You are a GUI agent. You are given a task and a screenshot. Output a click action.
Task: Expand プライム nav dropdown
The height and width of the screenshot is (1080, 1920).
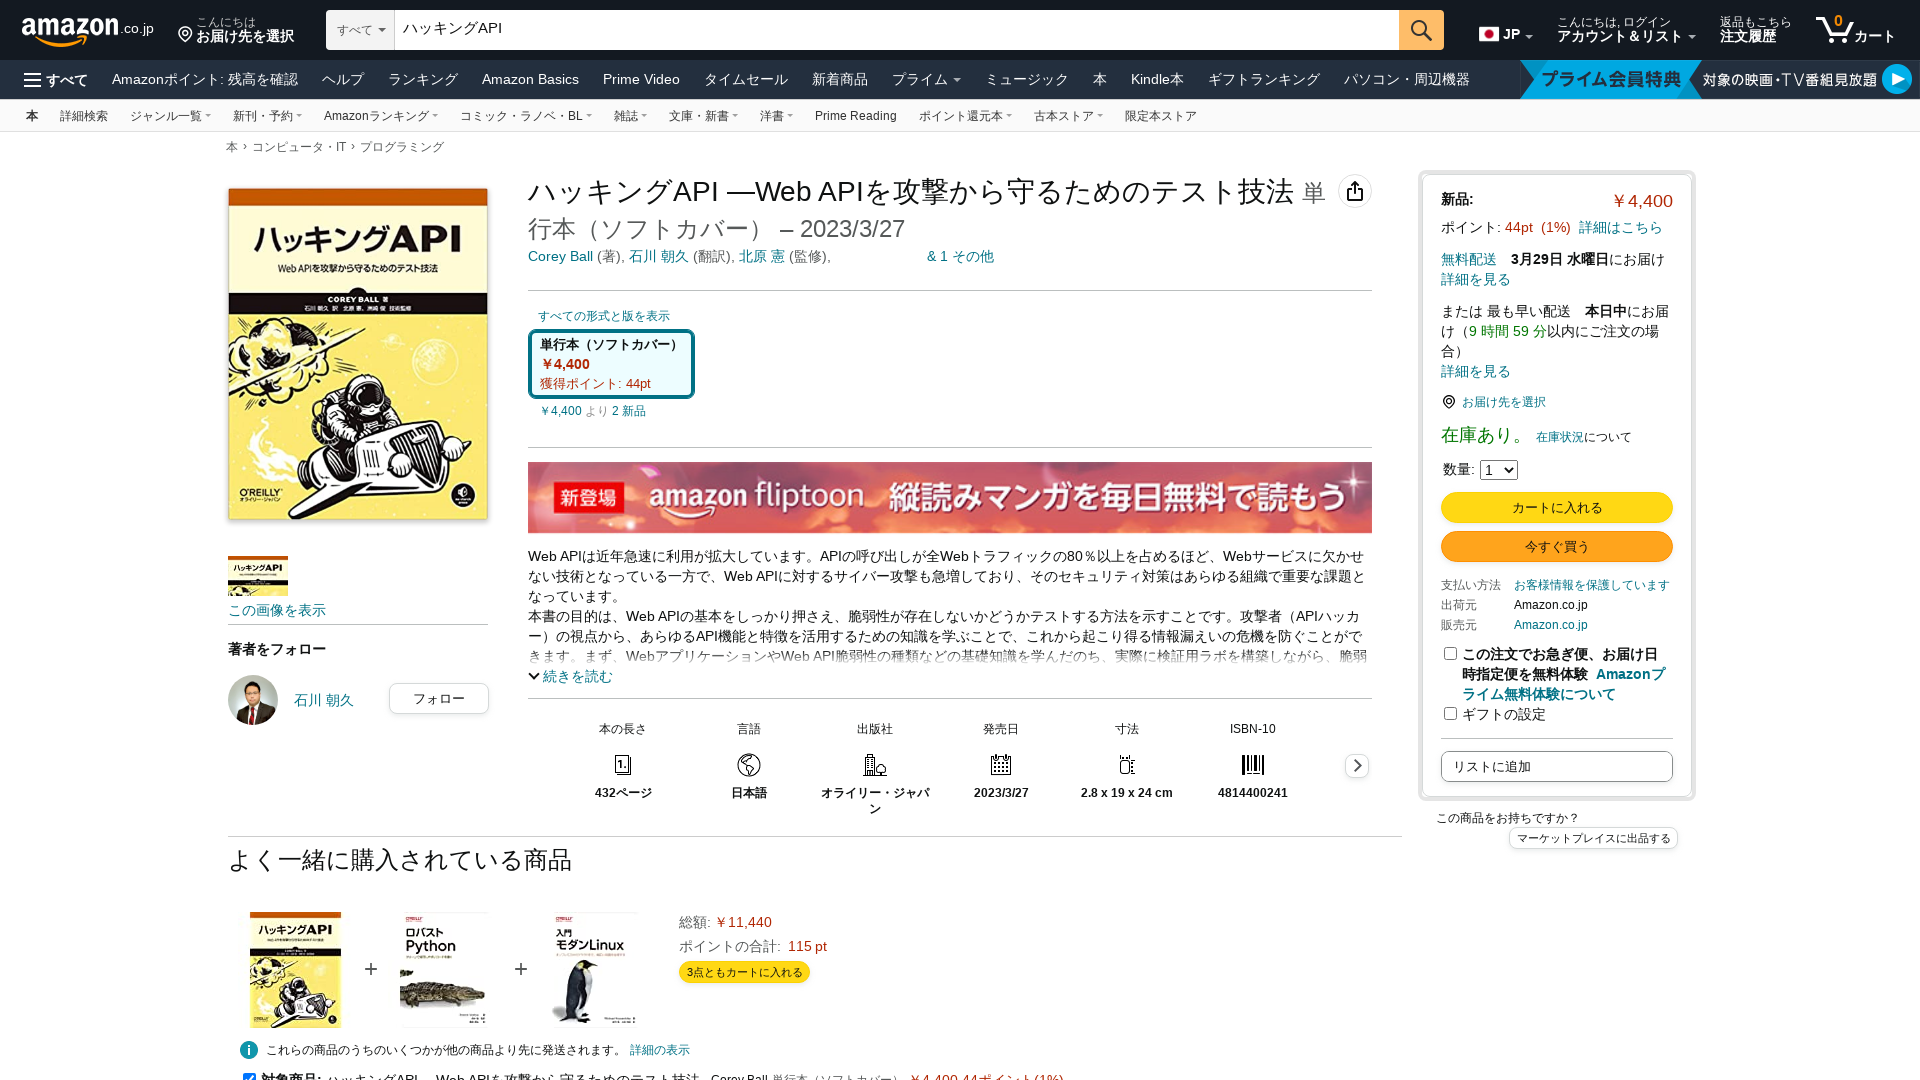[x=926, y=79]
